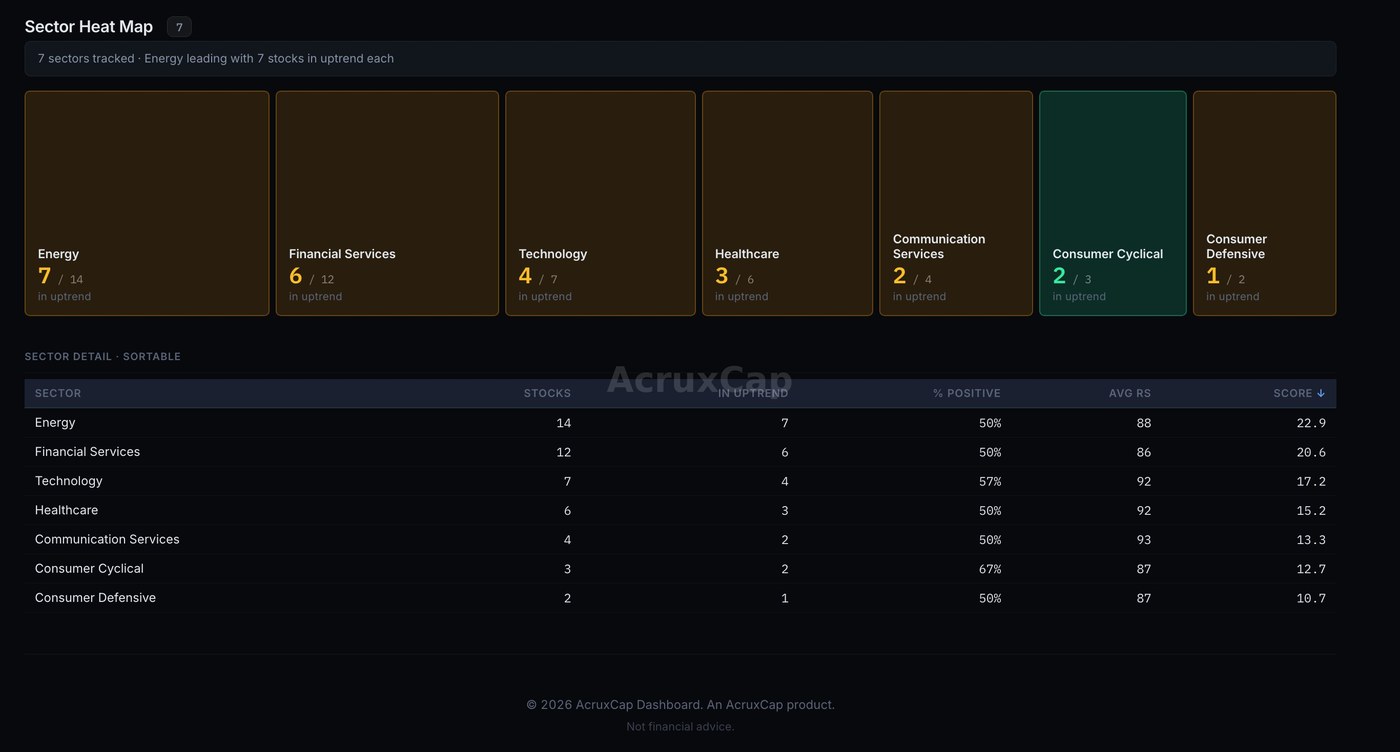Click the Sector Heat Map heading

[89, 27]
